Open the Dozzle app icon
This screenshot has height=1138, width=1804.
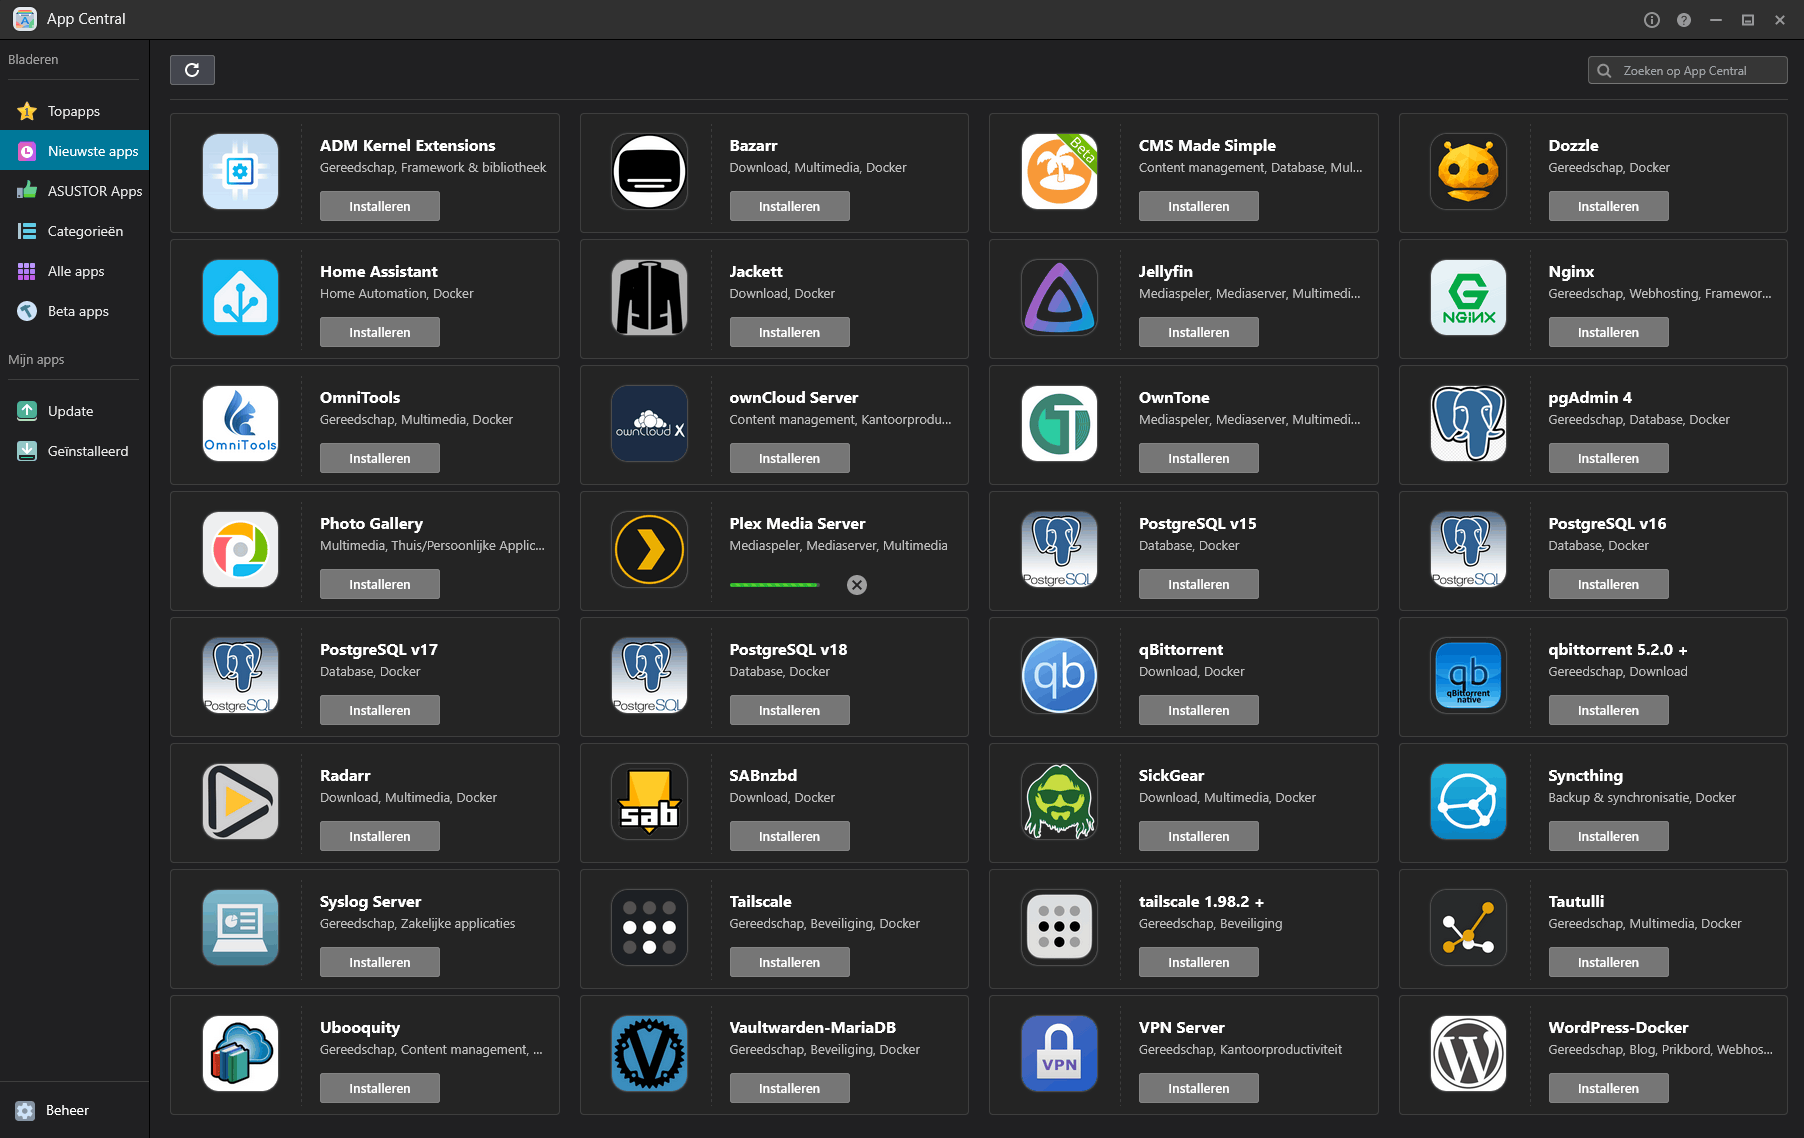[1468, 172]
